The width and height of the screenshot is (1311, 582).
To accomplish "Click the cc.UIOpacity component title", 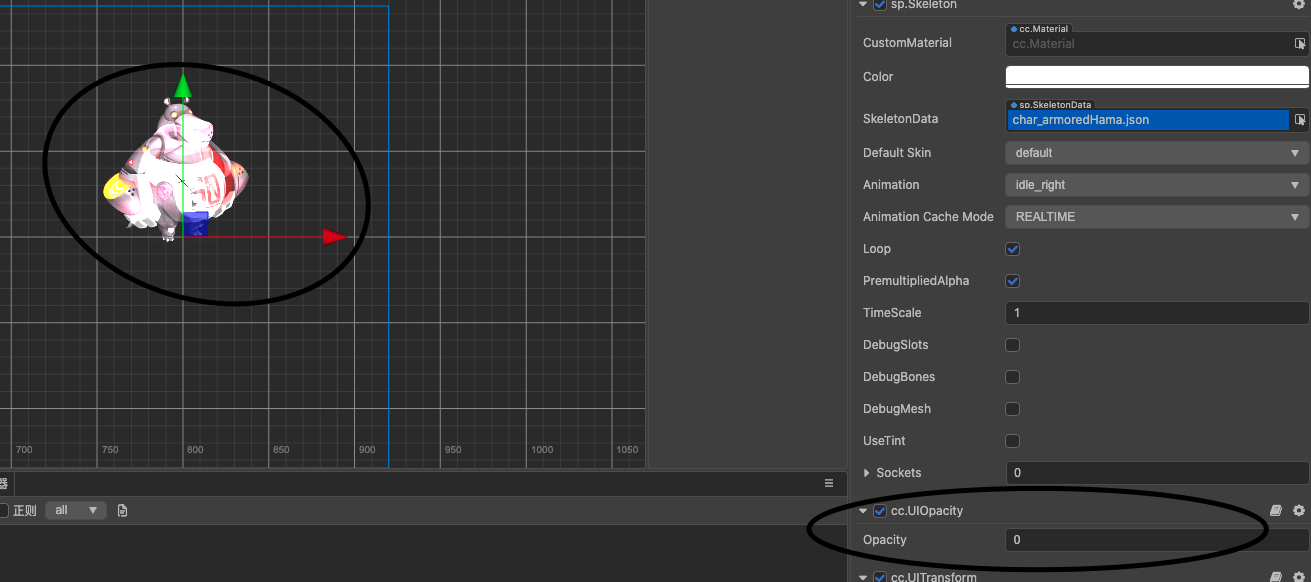I will pyautogui.click(x=927, y=511).
